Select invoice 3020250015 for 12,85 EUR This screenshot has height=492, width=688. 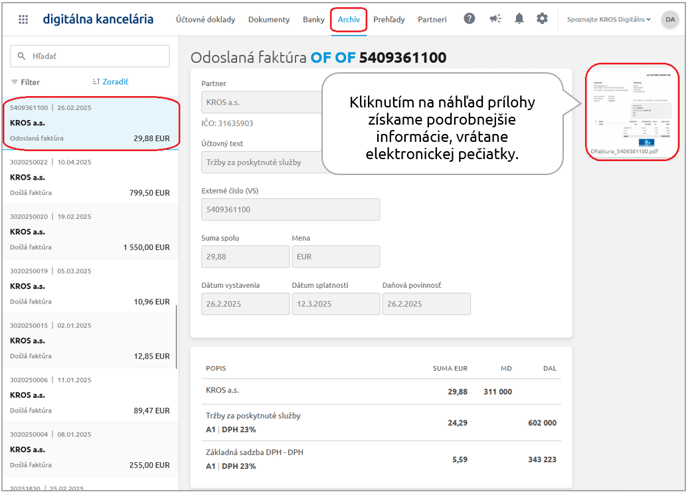click(90, 341)
